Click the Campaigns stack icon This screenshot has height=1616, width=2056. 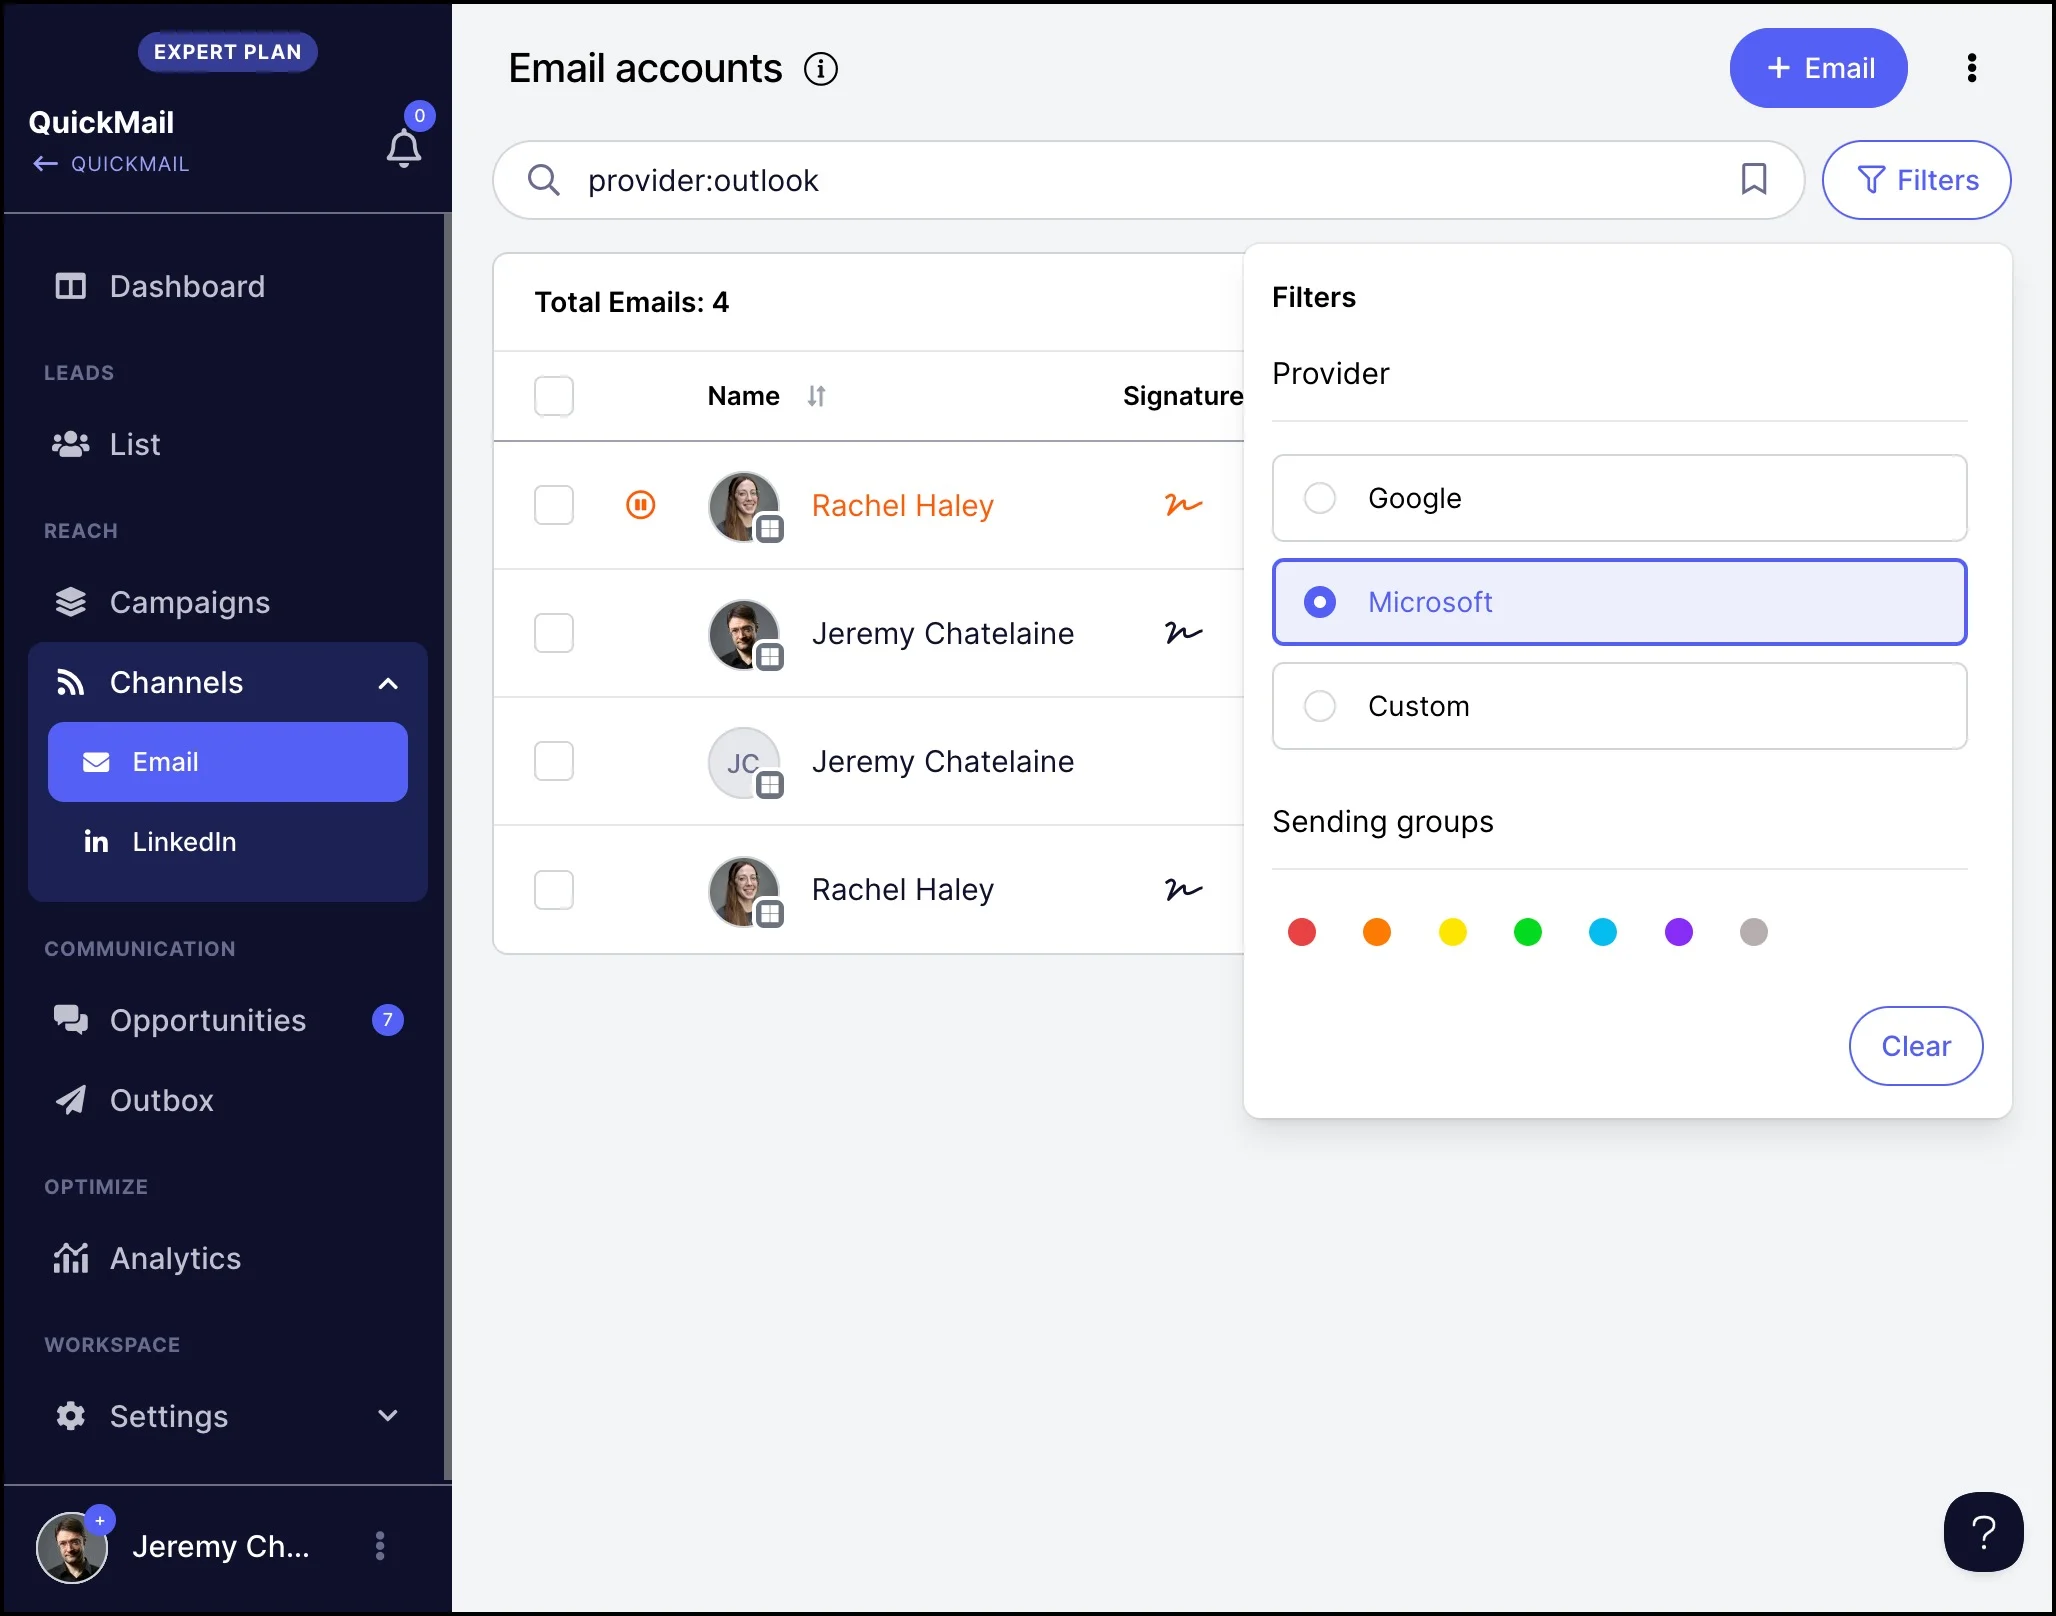70,602
